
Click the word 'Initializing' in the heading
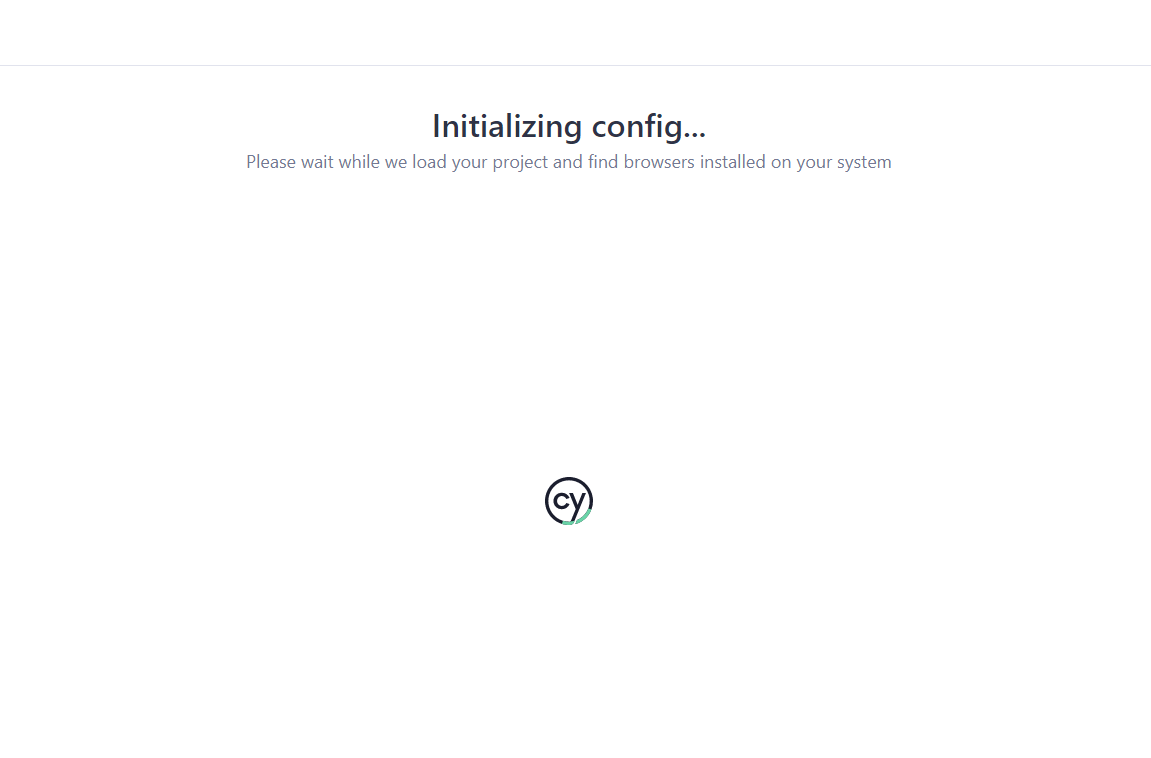pyautogui.click(x=507, y=127)
